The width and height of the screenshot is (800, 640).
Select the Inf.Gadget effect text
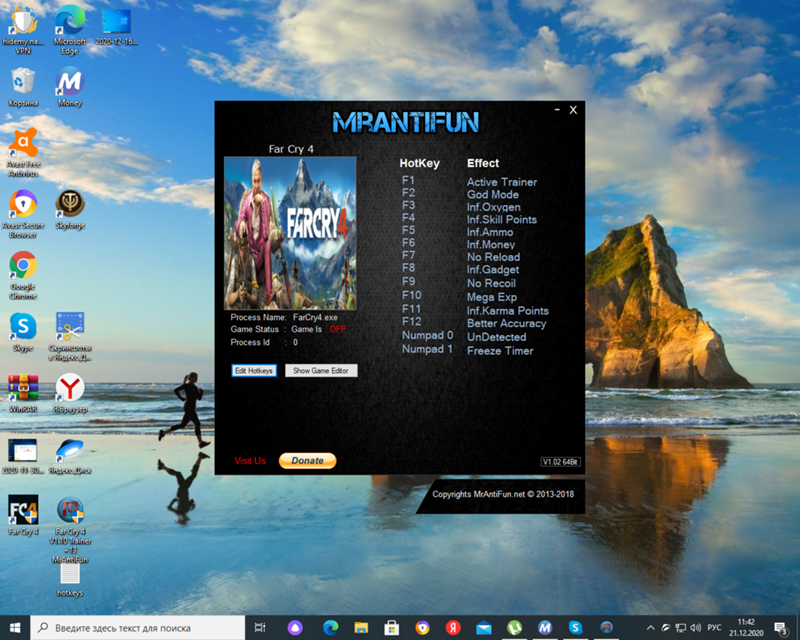493,269
